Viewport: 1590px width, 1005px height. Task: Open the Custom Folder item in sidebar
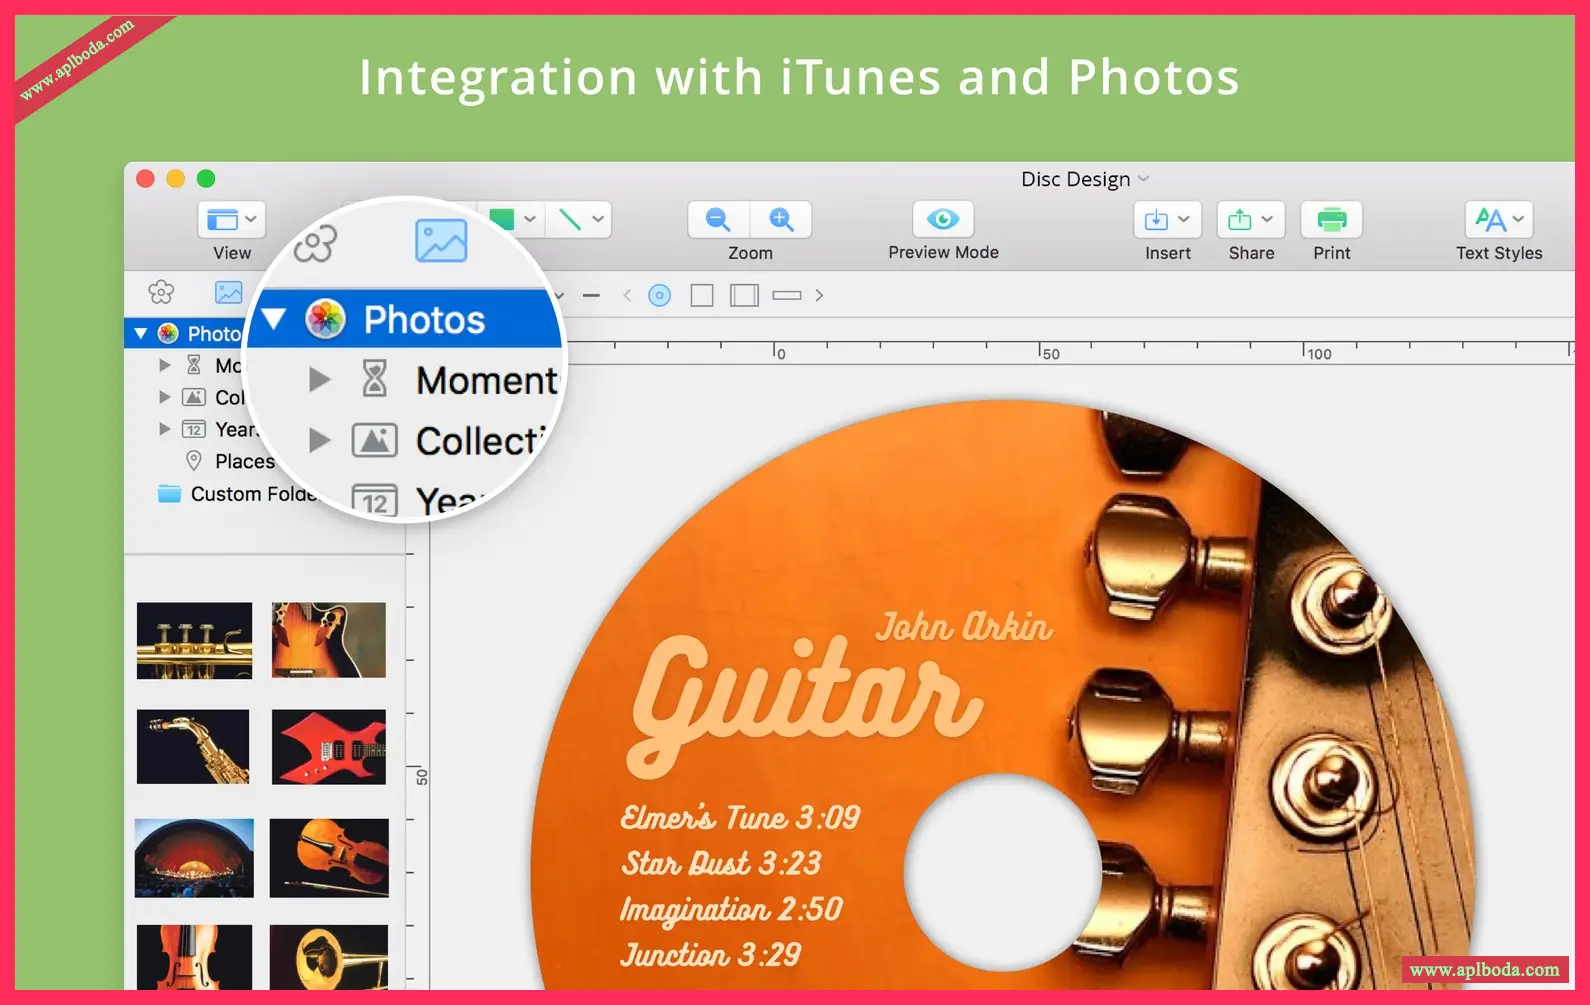(x=250, y=494)
